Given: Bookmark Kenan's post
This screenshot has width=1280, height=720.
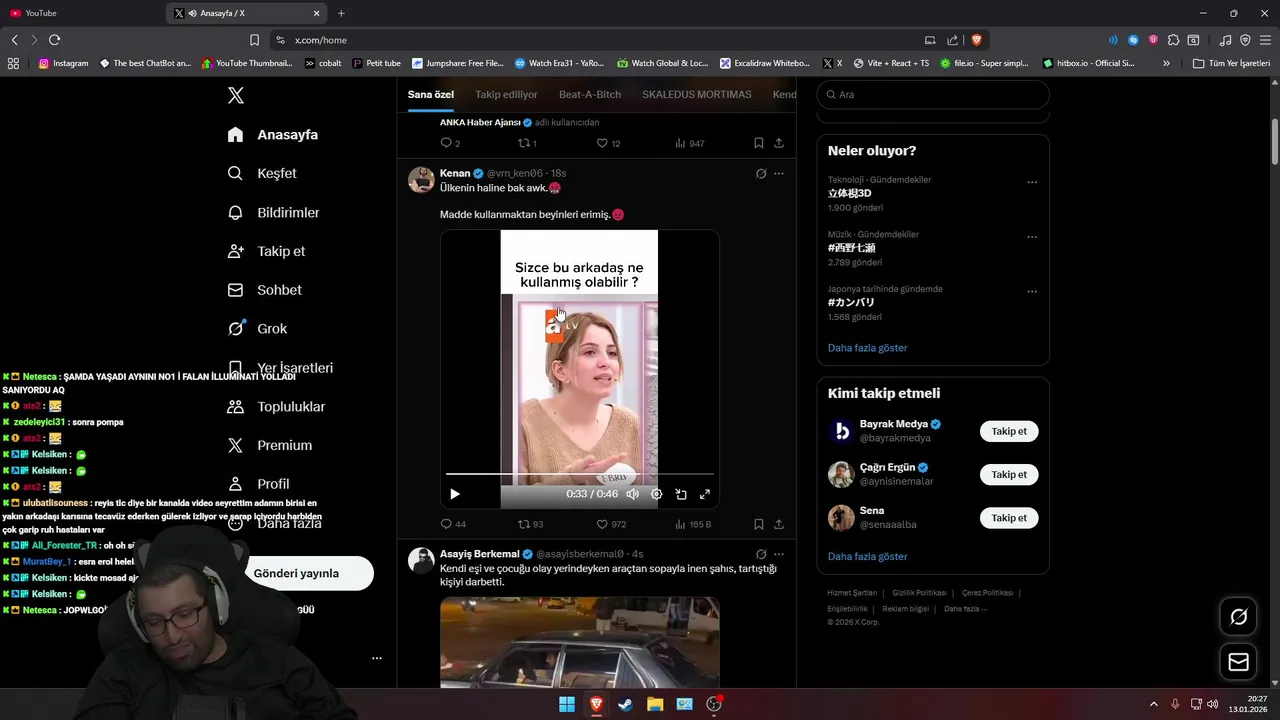Looking at the screenshot, I should pyautogui.click(x=759, y=524).
